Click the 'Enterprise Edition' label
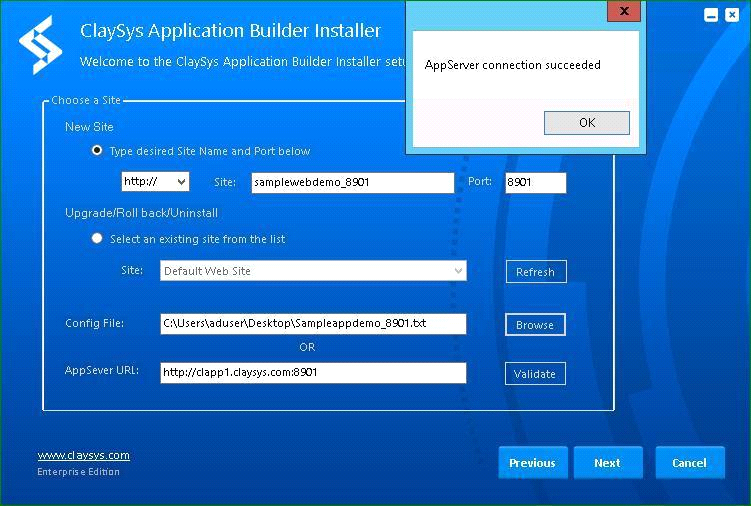The height and width of the screenshot is (506, 751). [79, 472]
